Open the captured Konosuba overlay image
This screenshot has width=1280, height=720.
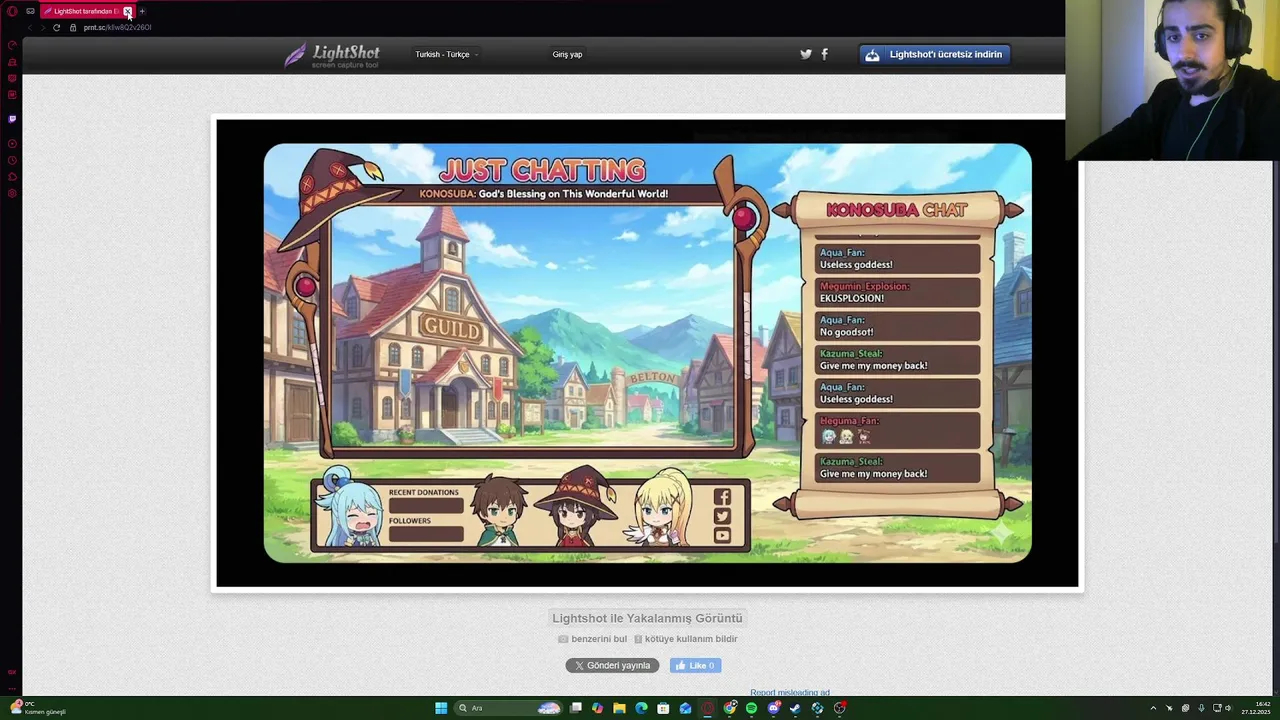point(647,353)
